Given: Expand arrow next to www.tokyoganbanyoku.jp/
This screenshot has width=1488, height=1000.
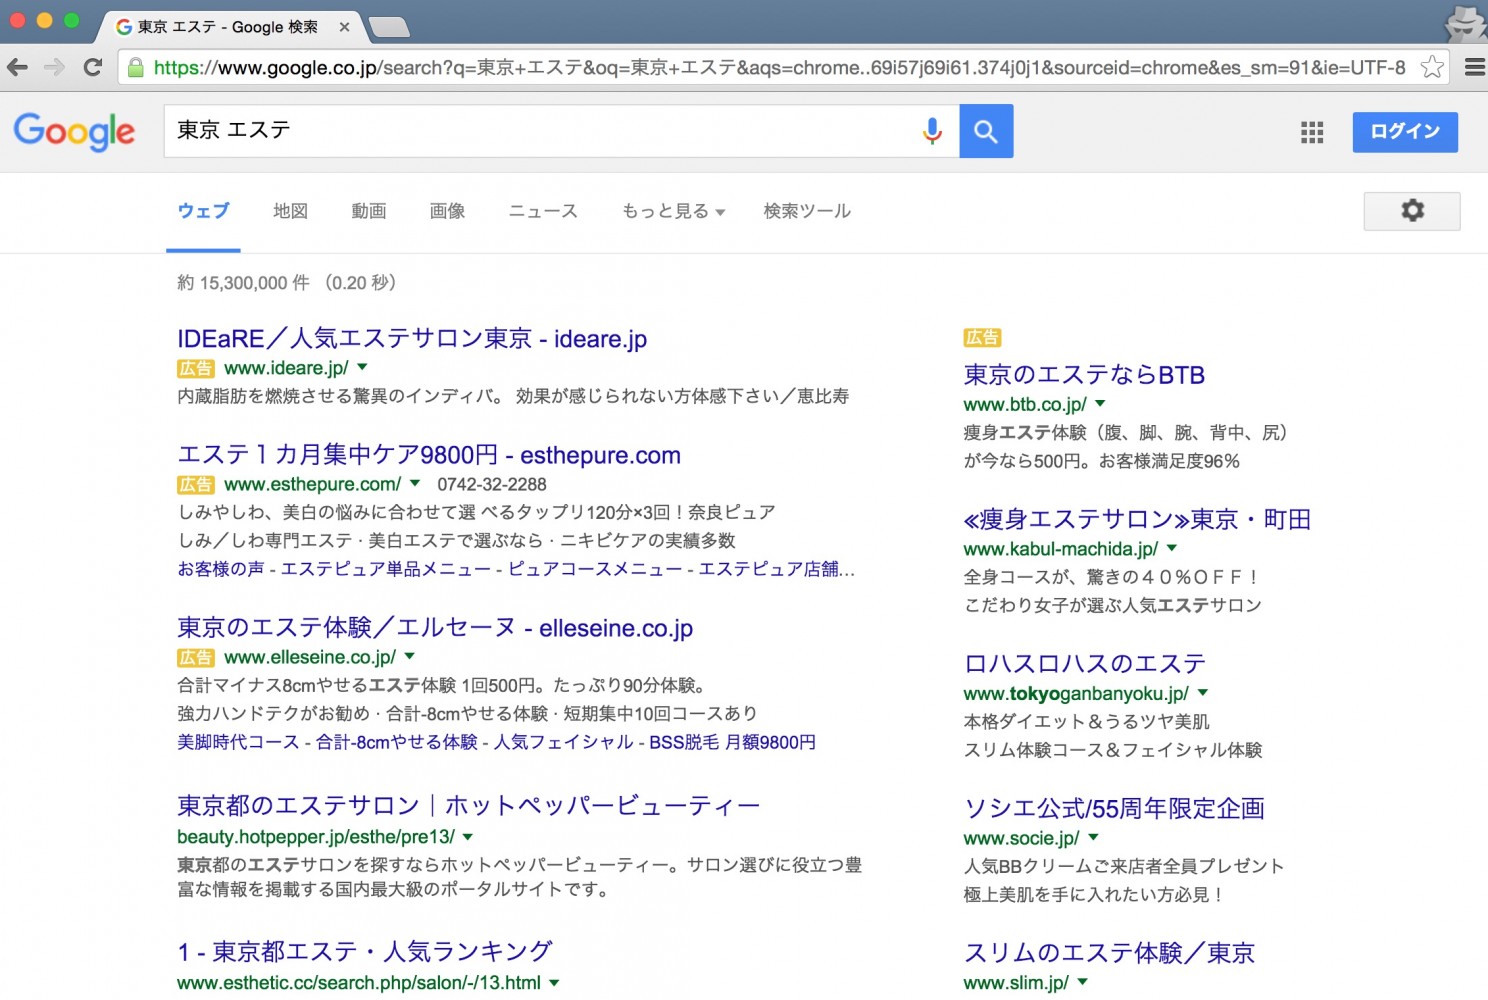Looking at the screenshot, I should (1203, 692).
